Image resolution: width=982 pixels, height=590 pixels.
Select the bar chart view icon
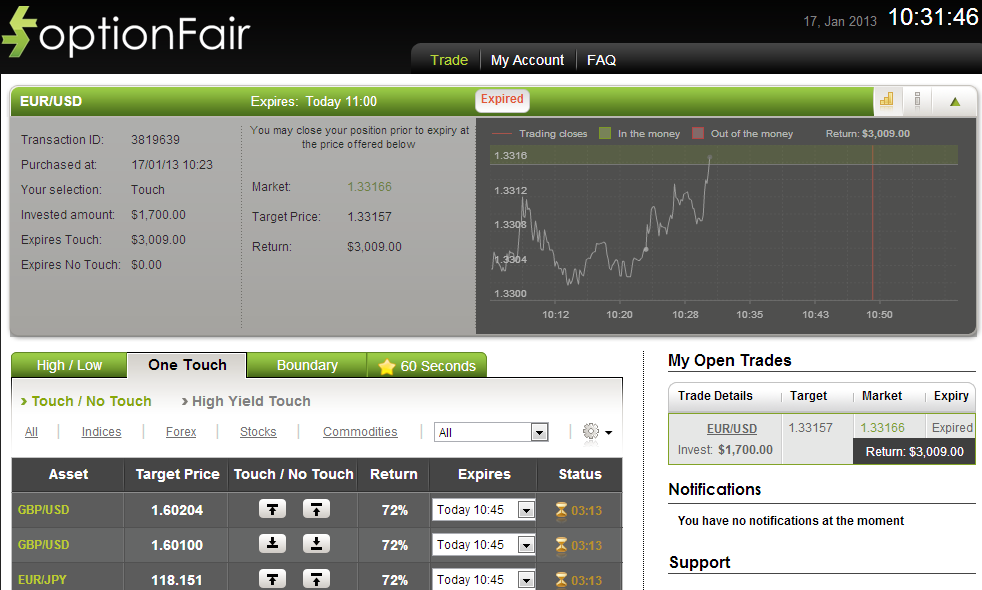click(x=887, y=100)
